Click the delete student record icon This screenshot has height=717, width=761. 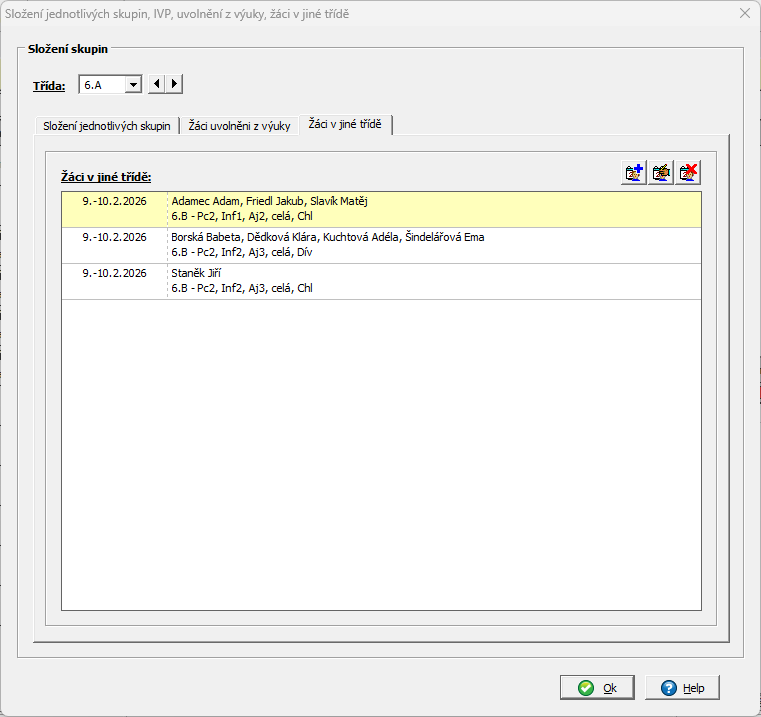point(687,172)
